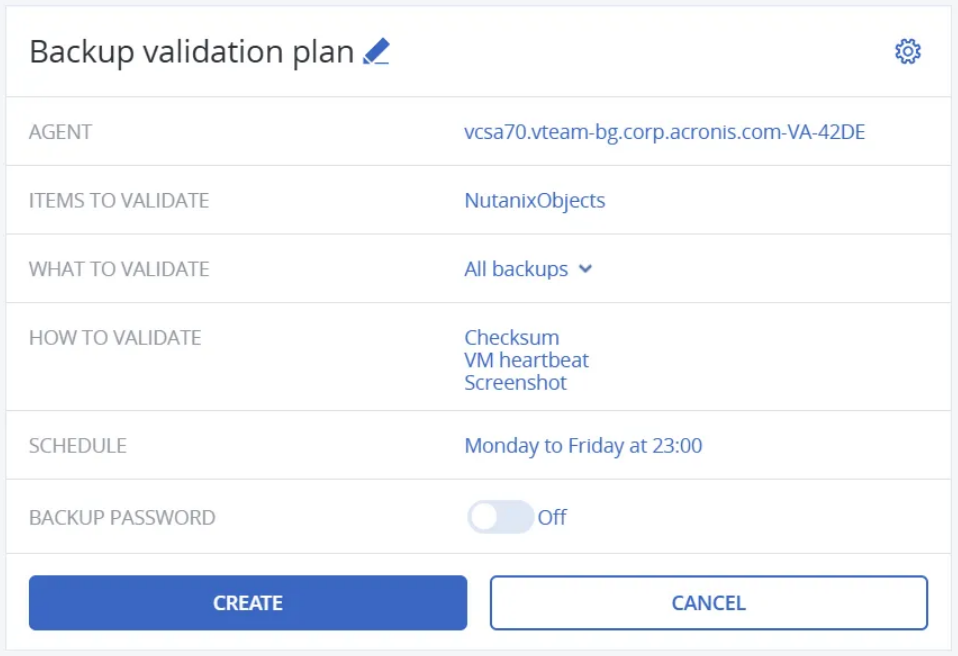Click the chevron arrow next to All backups
Image resolution: width=958 pixels, height=656 pixels.
point(586,269)
